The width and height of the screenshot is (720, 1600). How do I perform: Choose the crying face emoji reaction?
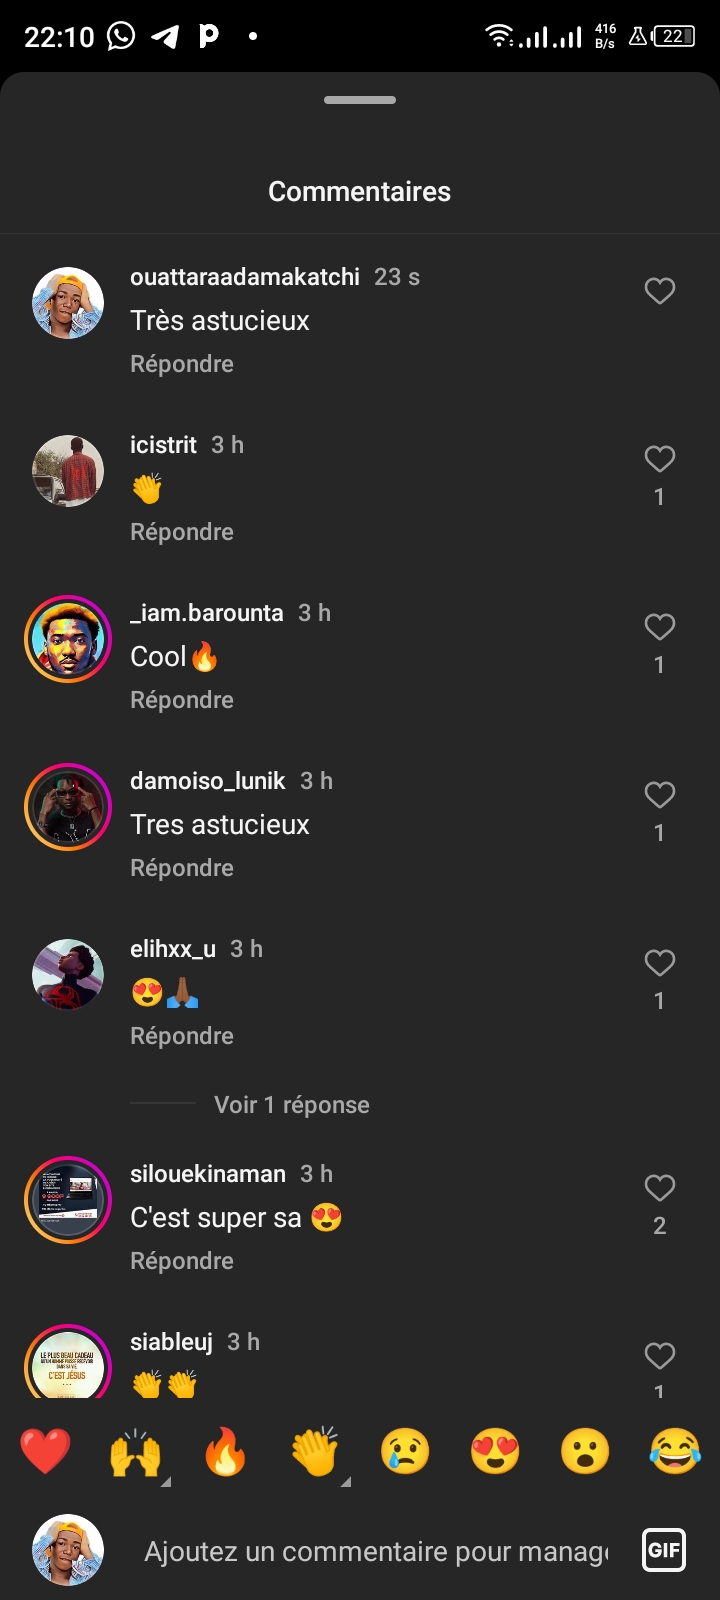coord(405,1451)
